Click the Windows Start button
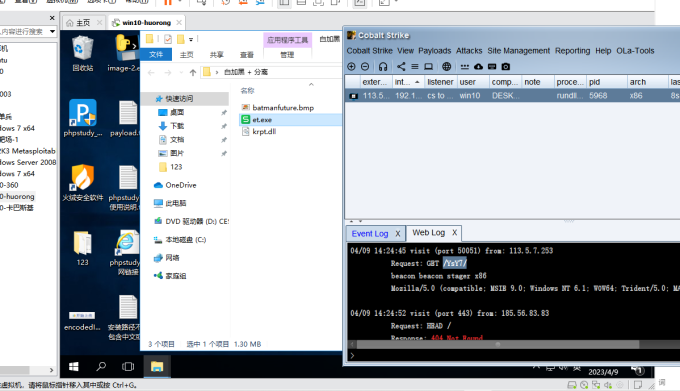 (x=74, y=367)
